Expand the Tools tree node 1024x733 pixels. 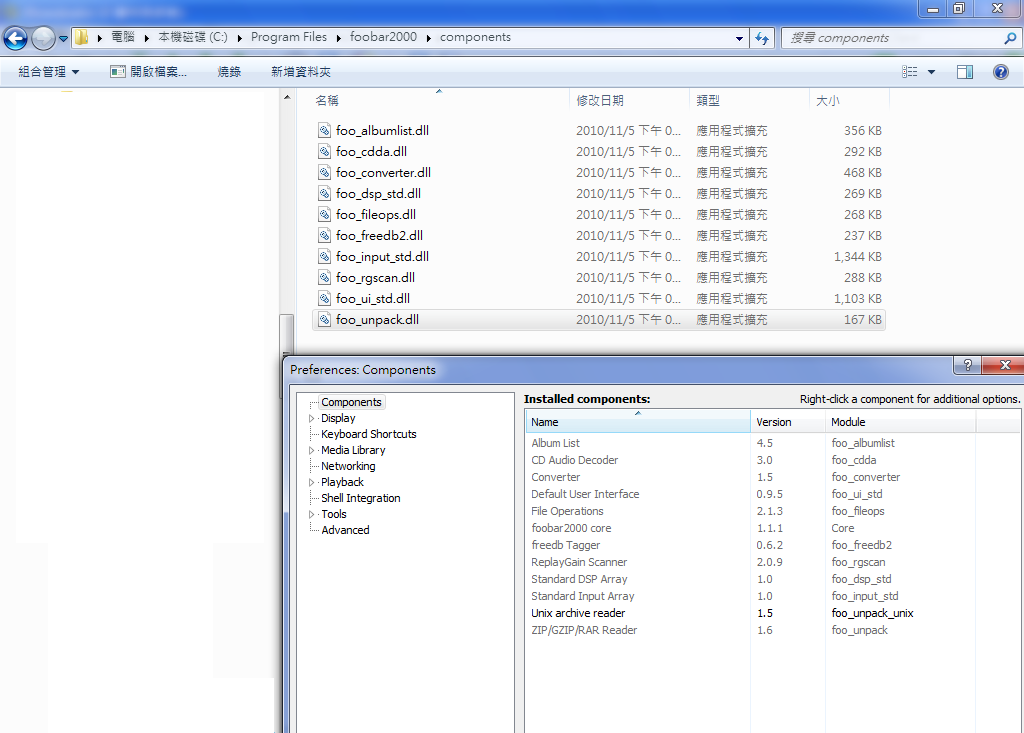tap(312, 515)
